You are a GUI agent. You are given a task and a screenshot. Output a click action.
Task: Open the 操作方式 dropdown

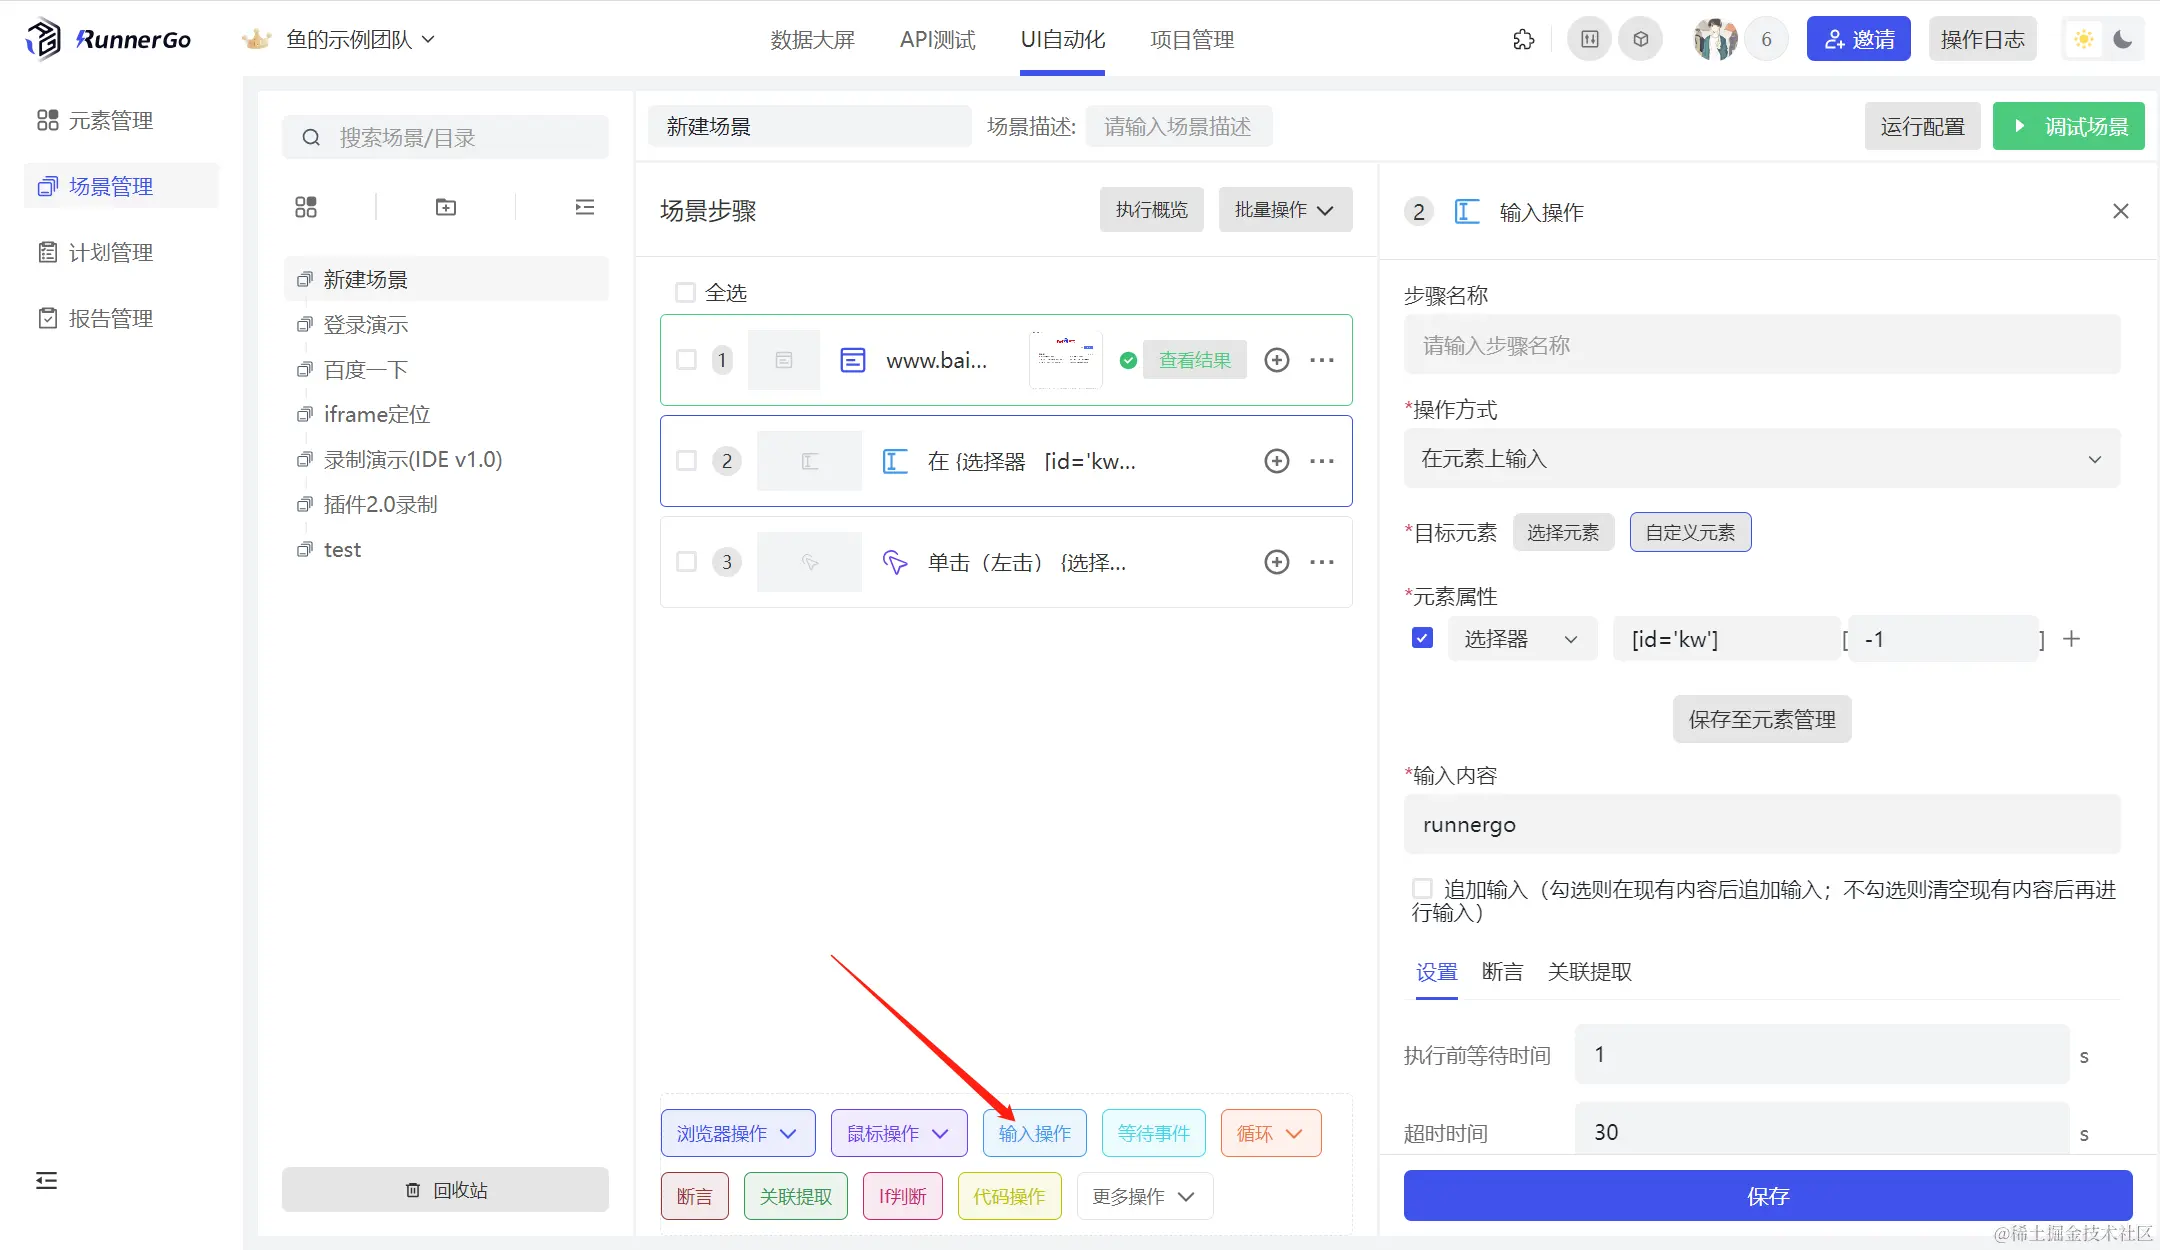[x=1761, y=459]
